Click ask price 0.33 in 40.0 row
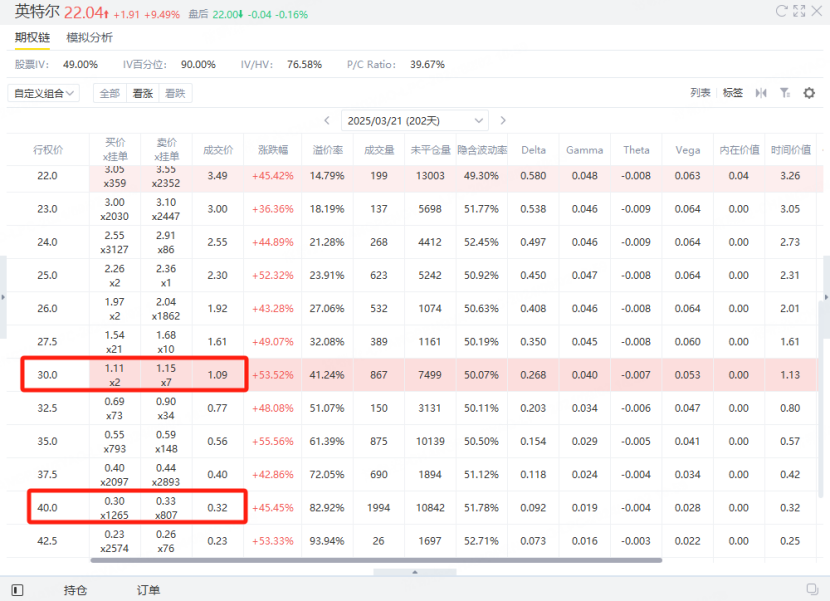The image size is (830, 601). pyautogui.click(x=166, y=501)
